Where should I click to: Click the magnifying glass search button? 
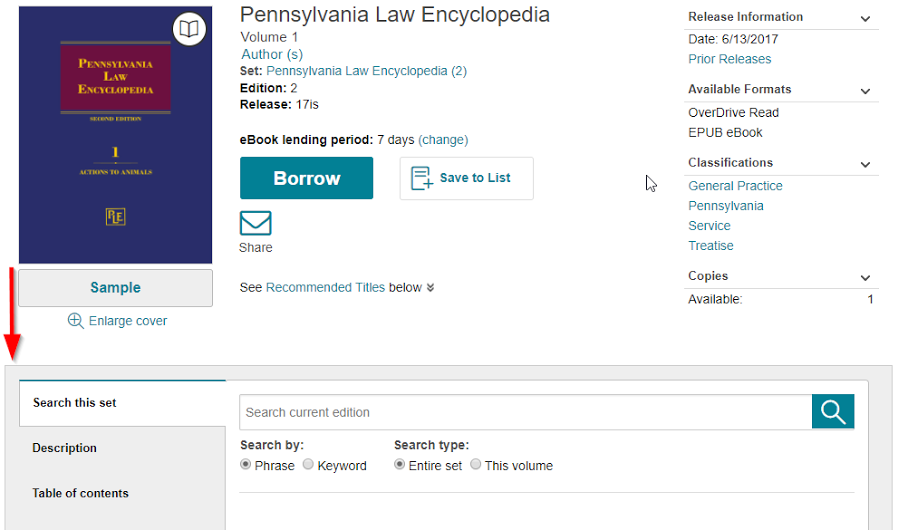pyautogui.click(x=833, y=411)
